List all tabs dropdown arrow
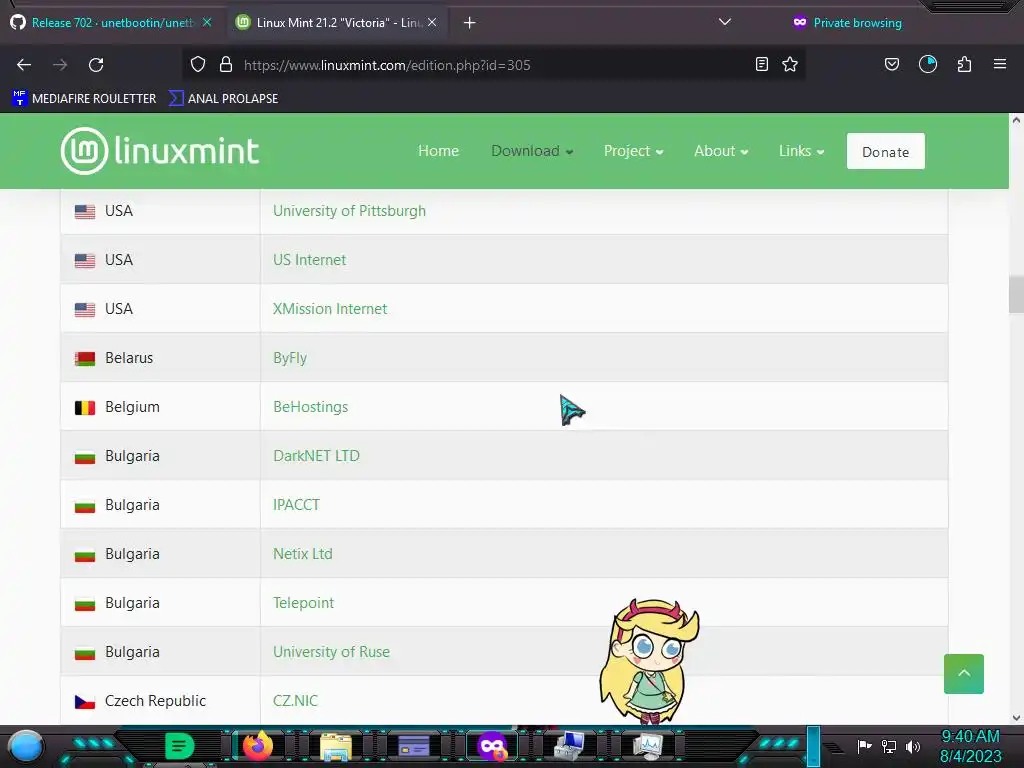1024x768 pixels. point(725,22)
